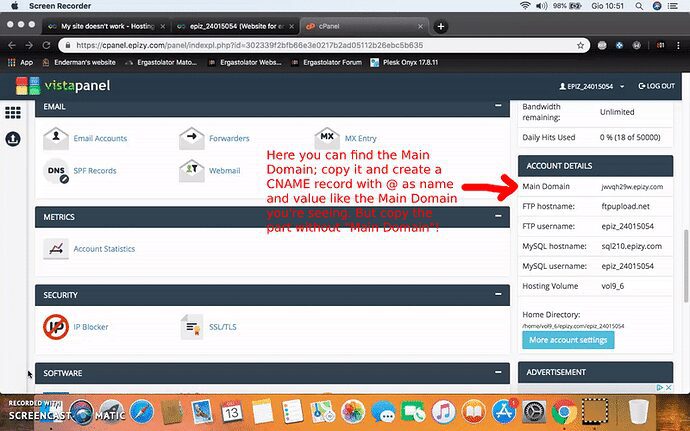Open Trash from the Dock
The height and width of the screenshot is (431, 690).
click(639, 413)
